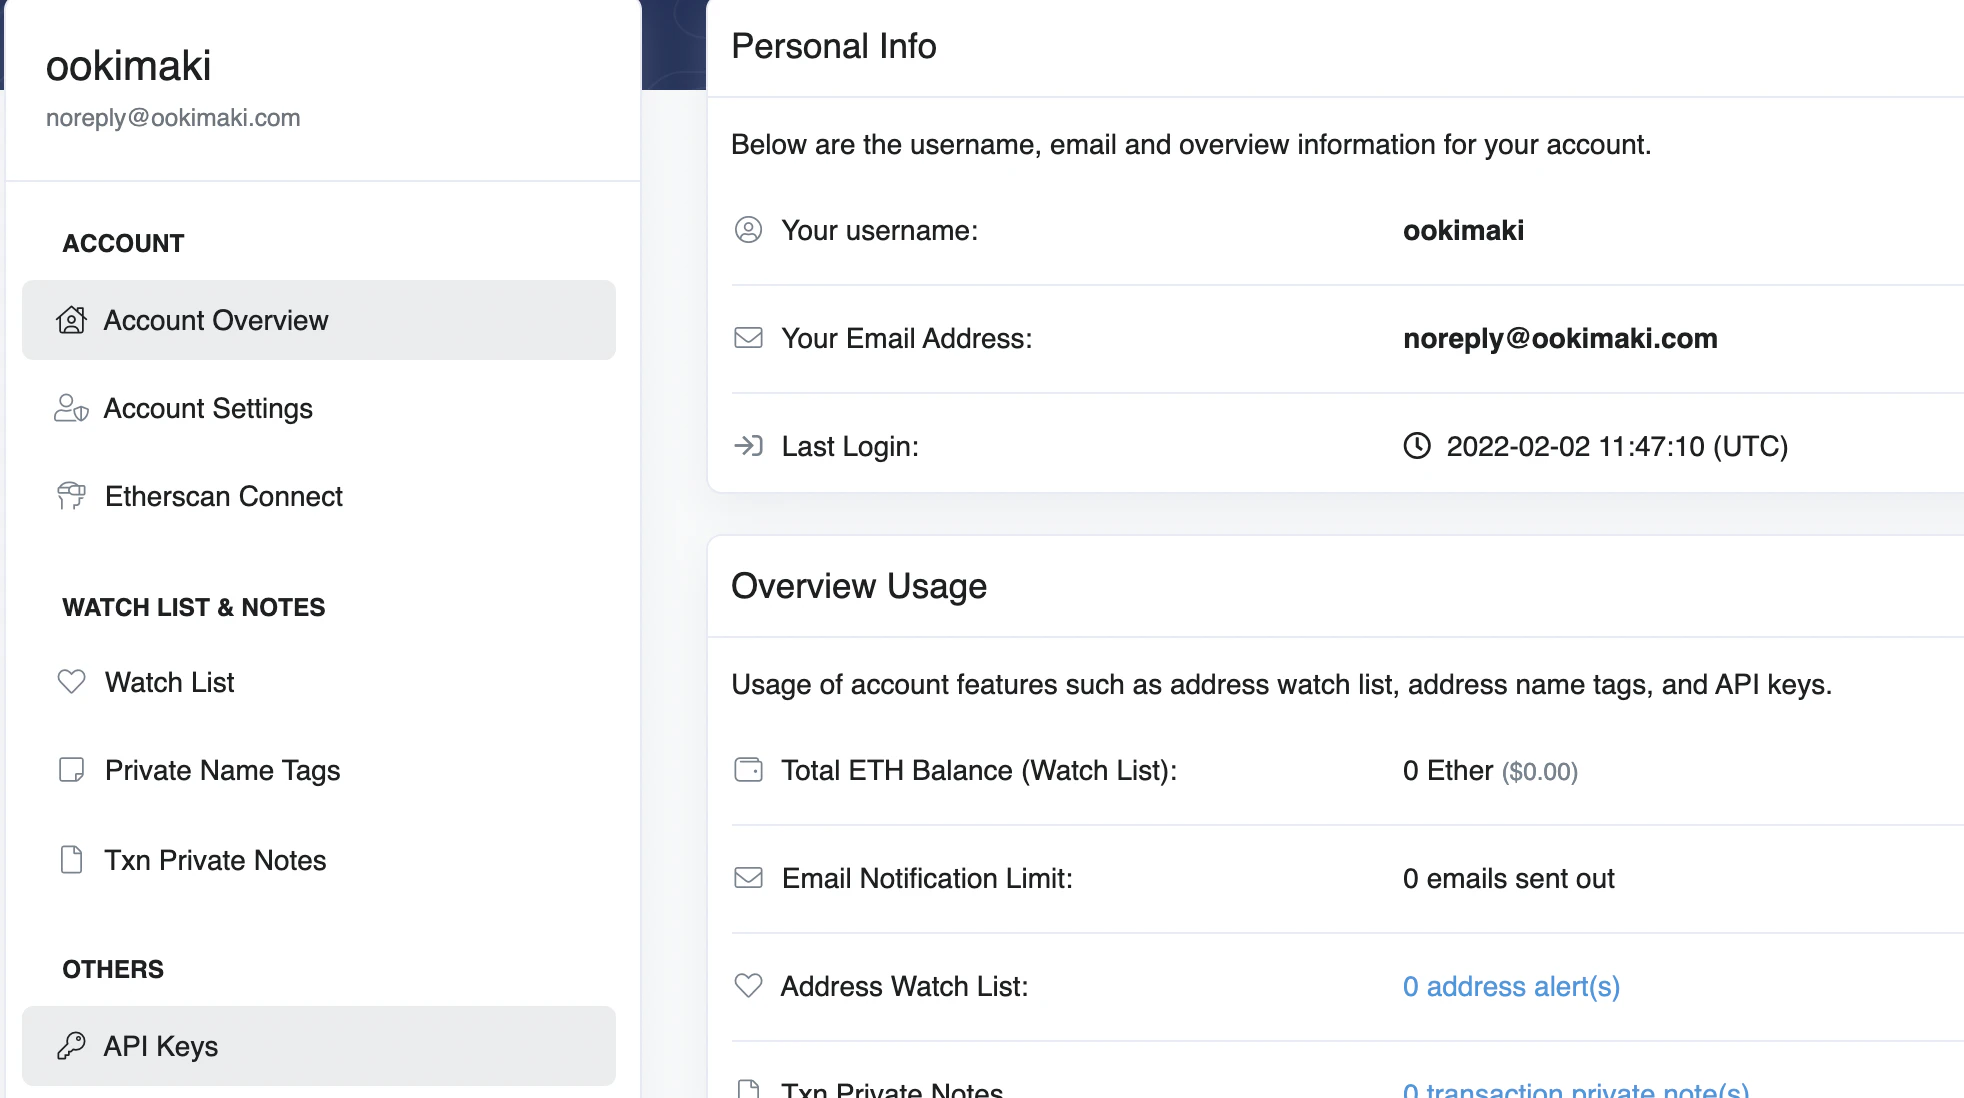Click the Private Name Tags note icon
This screenshot has height=1098, width=1964.
[71, 770]
